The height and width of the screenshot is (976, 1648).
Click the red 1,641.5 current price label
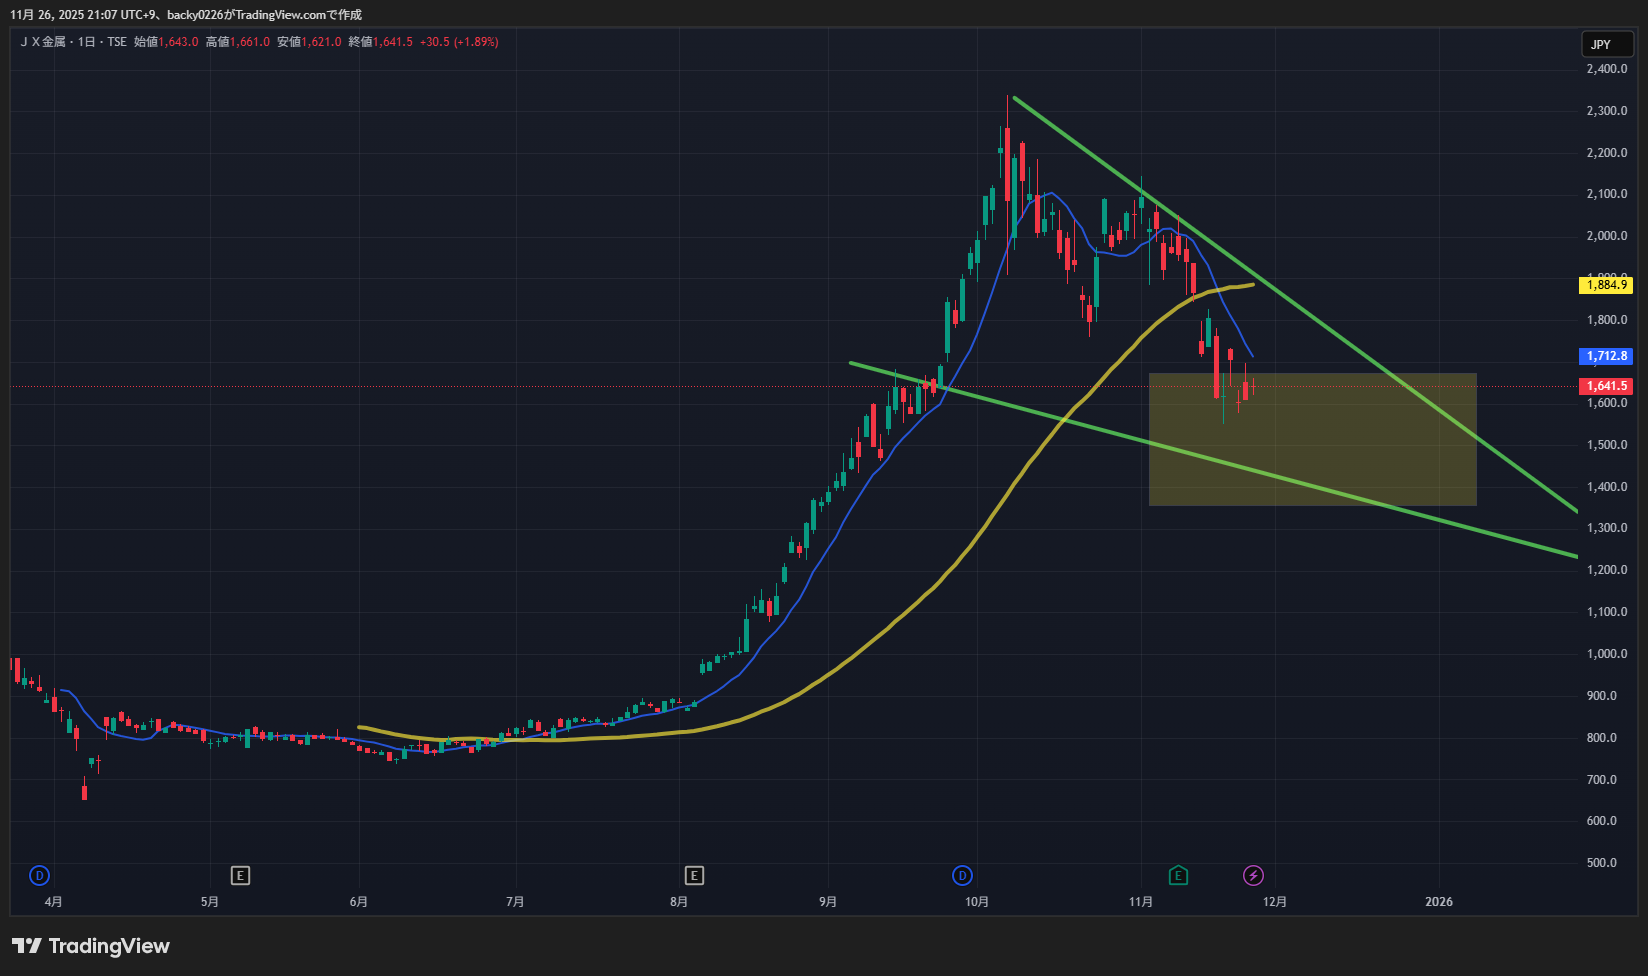1606,386
